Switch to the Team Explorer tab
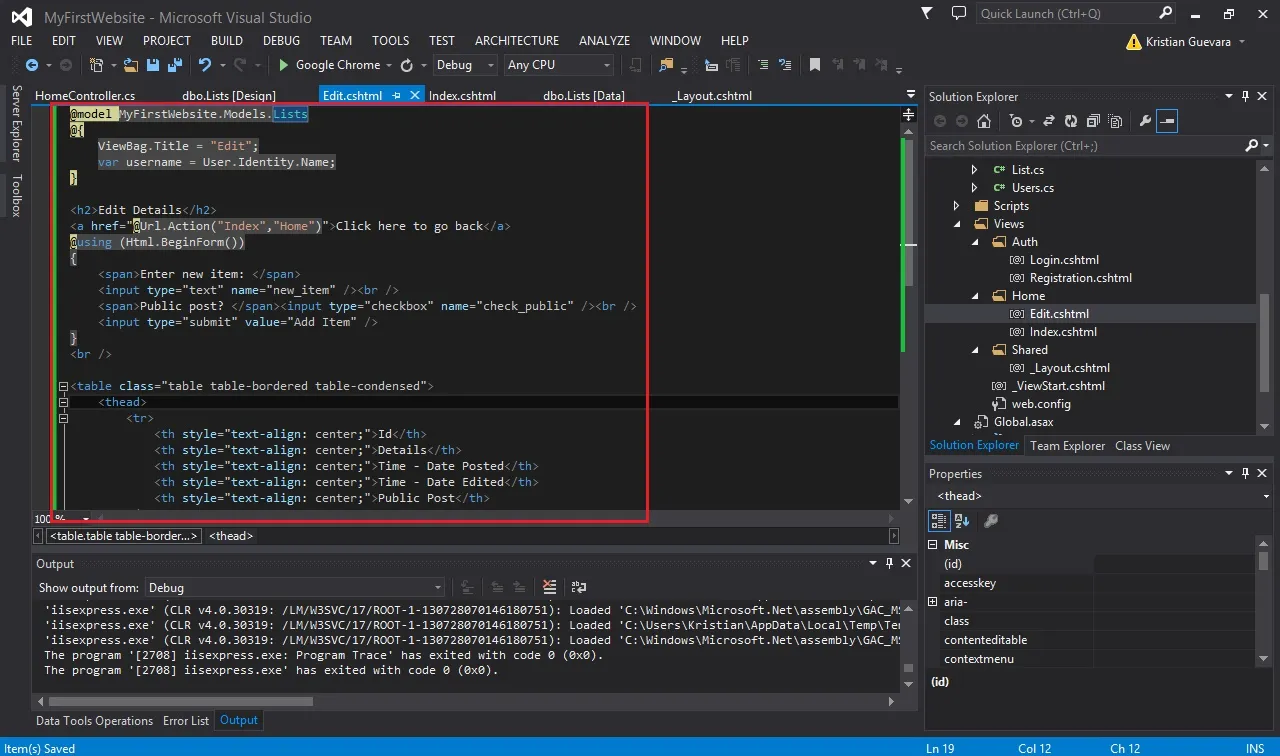 point(1067,446)
